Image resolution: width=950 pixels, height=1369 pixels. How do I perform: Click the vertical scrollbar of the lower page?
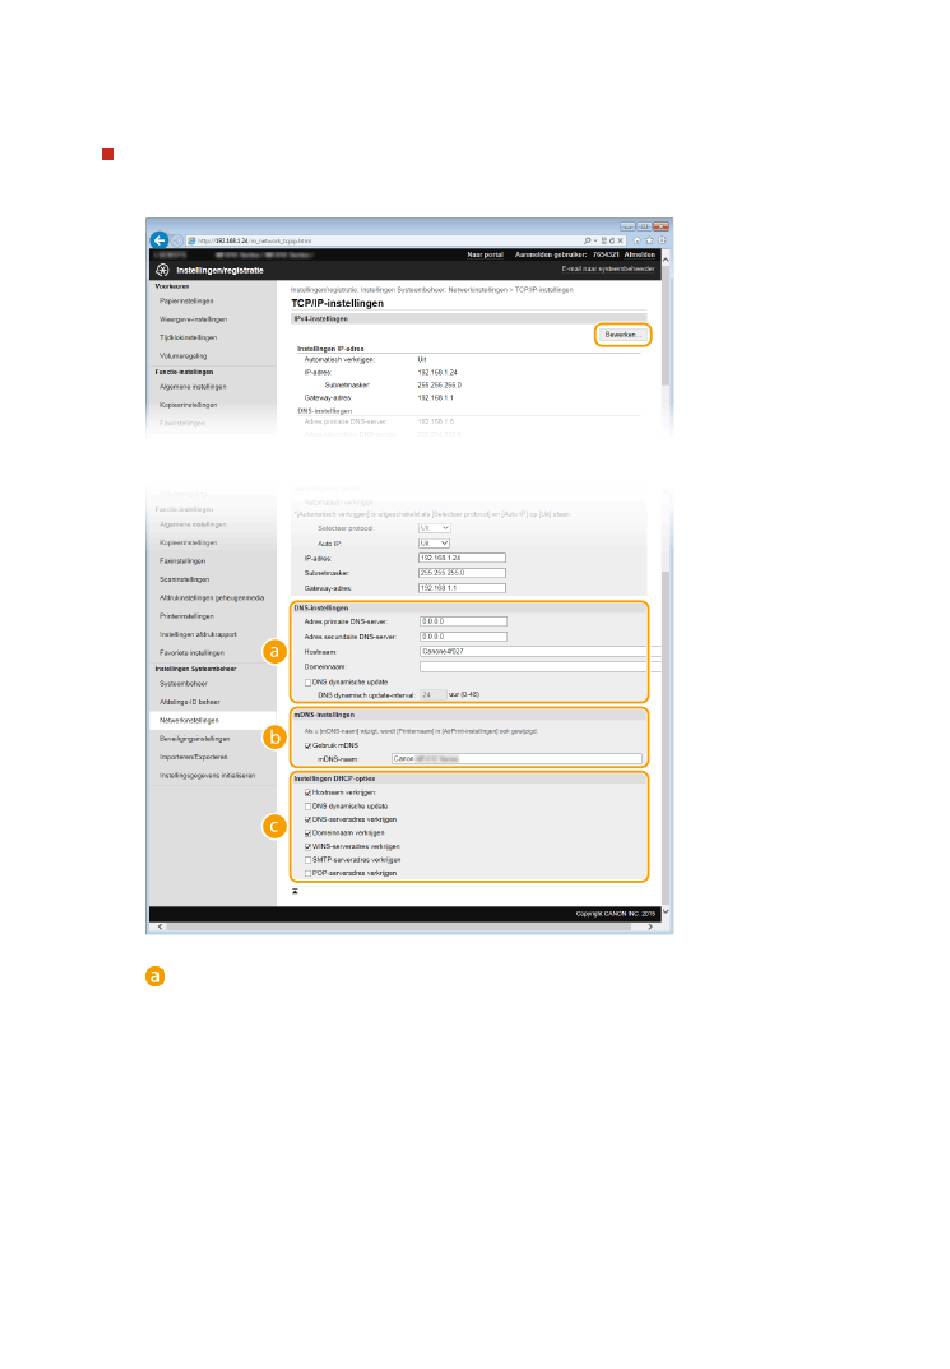pyautogui.click(x=666, y=740)
